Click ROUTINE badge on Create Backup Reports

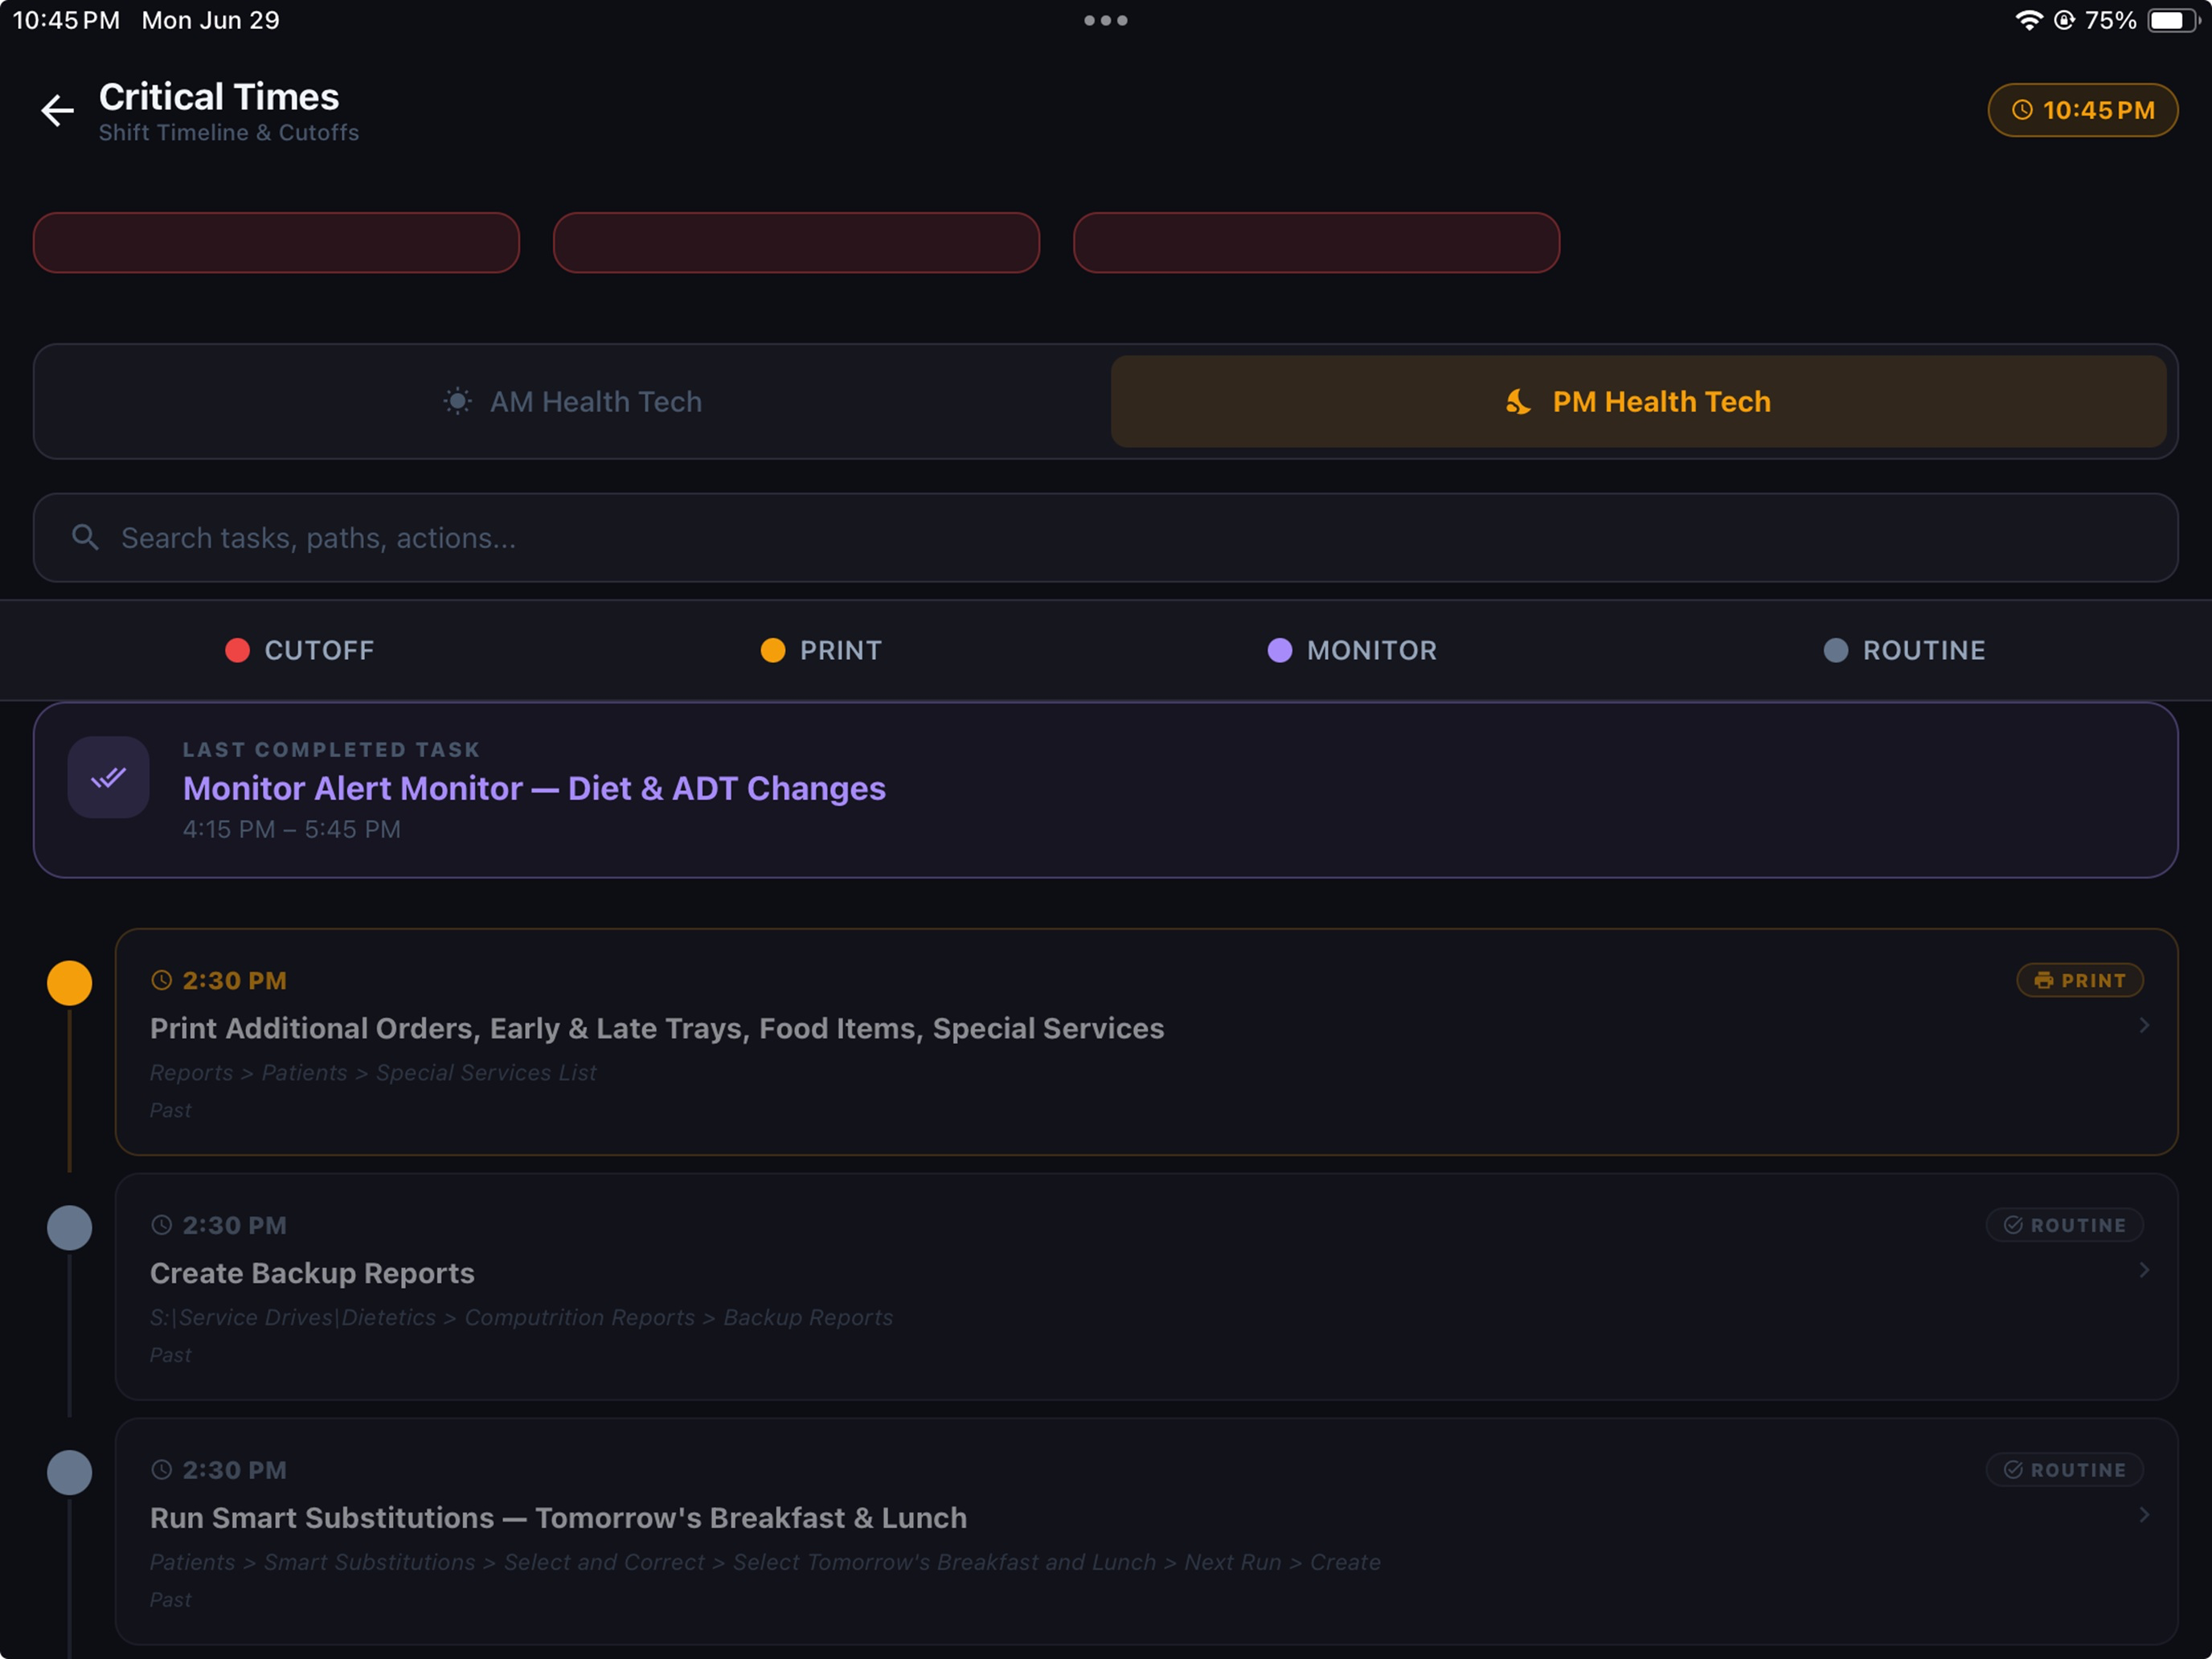tap(2064, 1225)
